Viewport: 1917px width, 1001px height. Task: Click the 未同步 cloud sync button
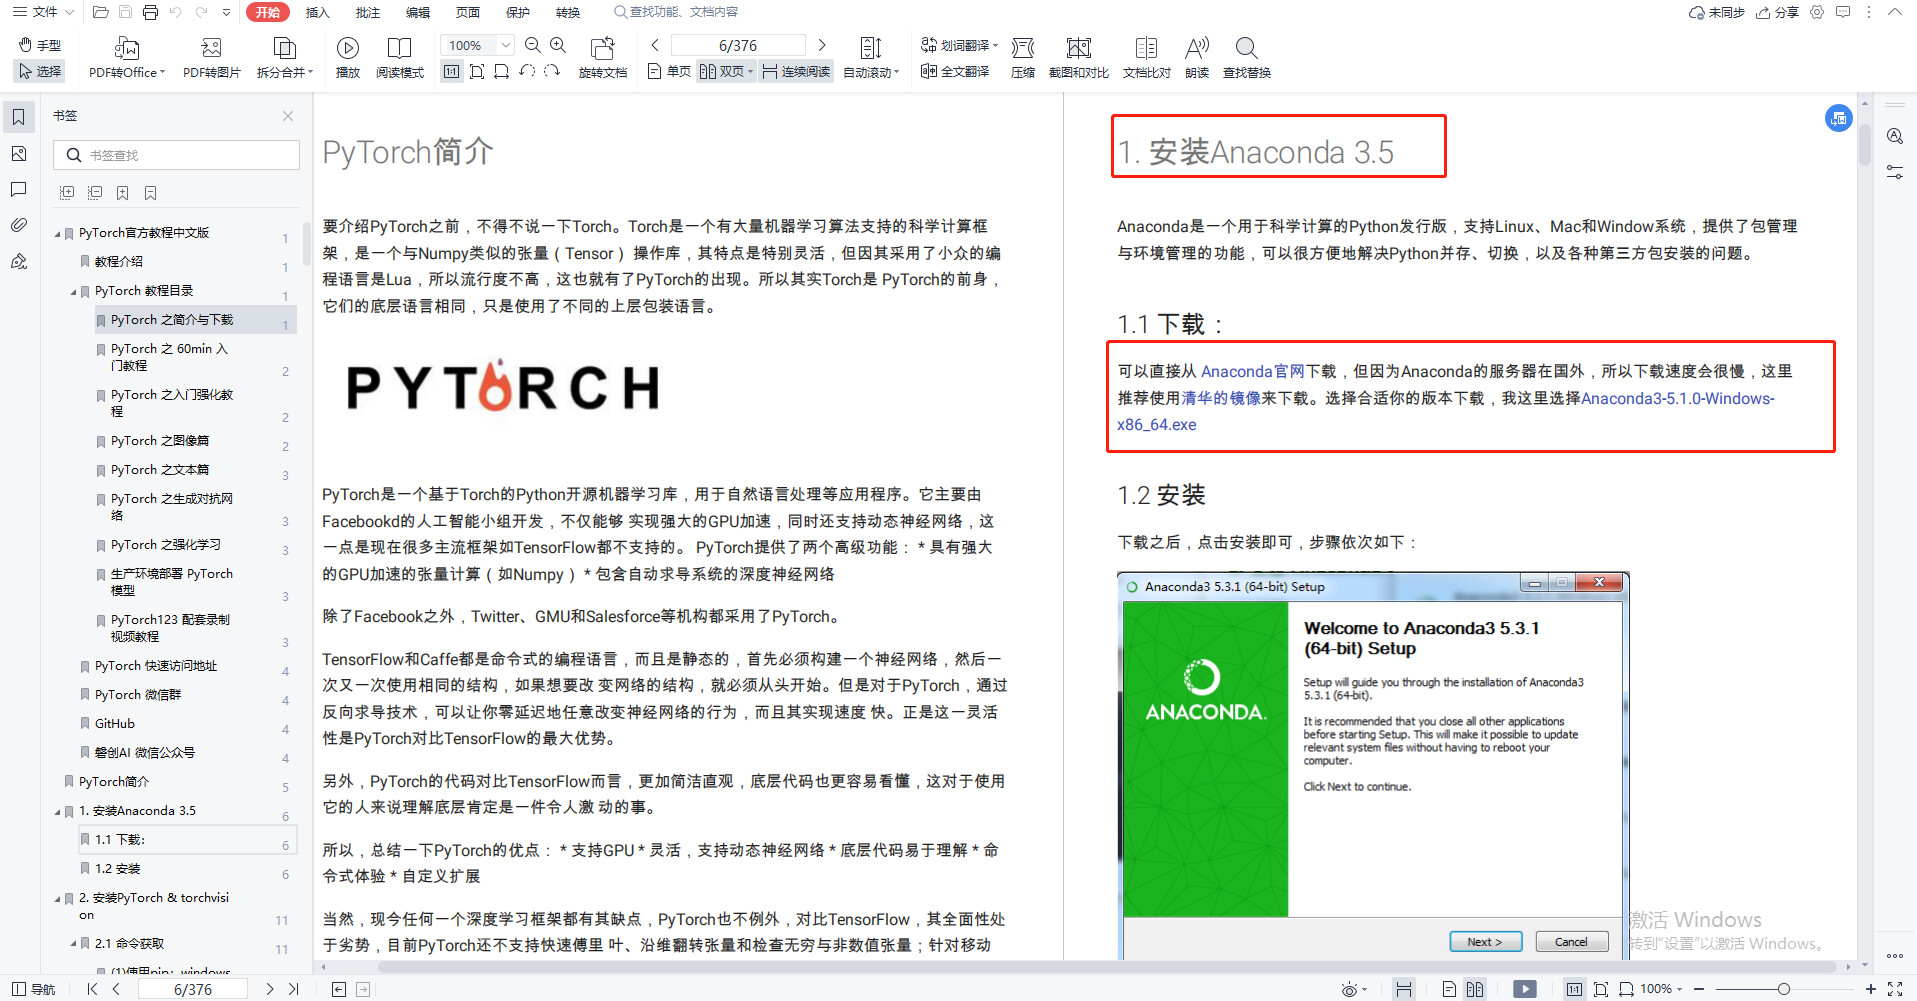(1717, 12)
